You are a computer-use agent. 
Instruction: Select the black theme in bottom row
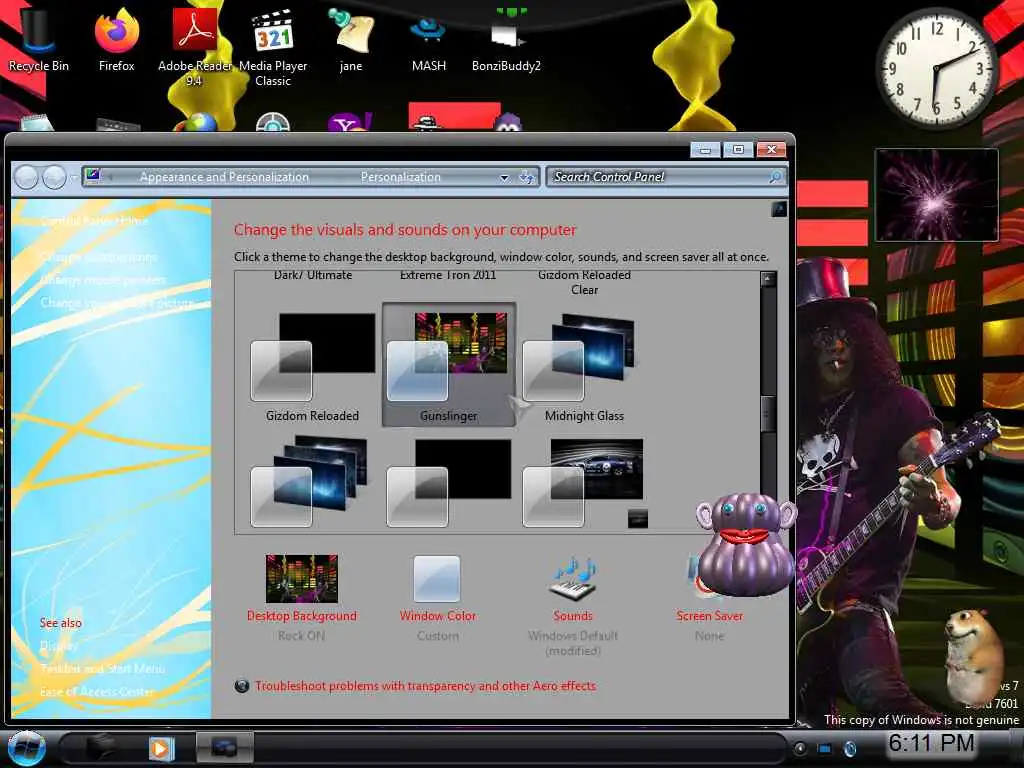[x=449, y=482]
